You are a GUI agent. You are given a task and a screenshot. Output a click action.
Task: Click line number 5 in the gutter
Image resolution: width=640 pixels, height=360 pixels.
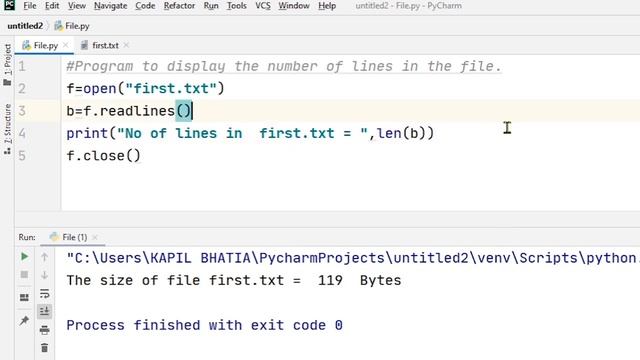(22, 156)
